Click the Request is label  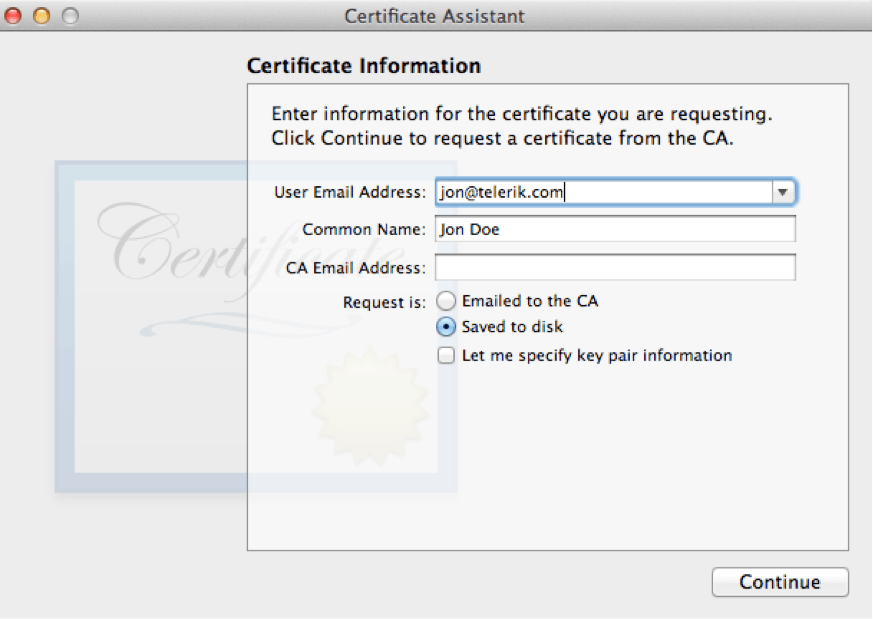click(384, 301)
